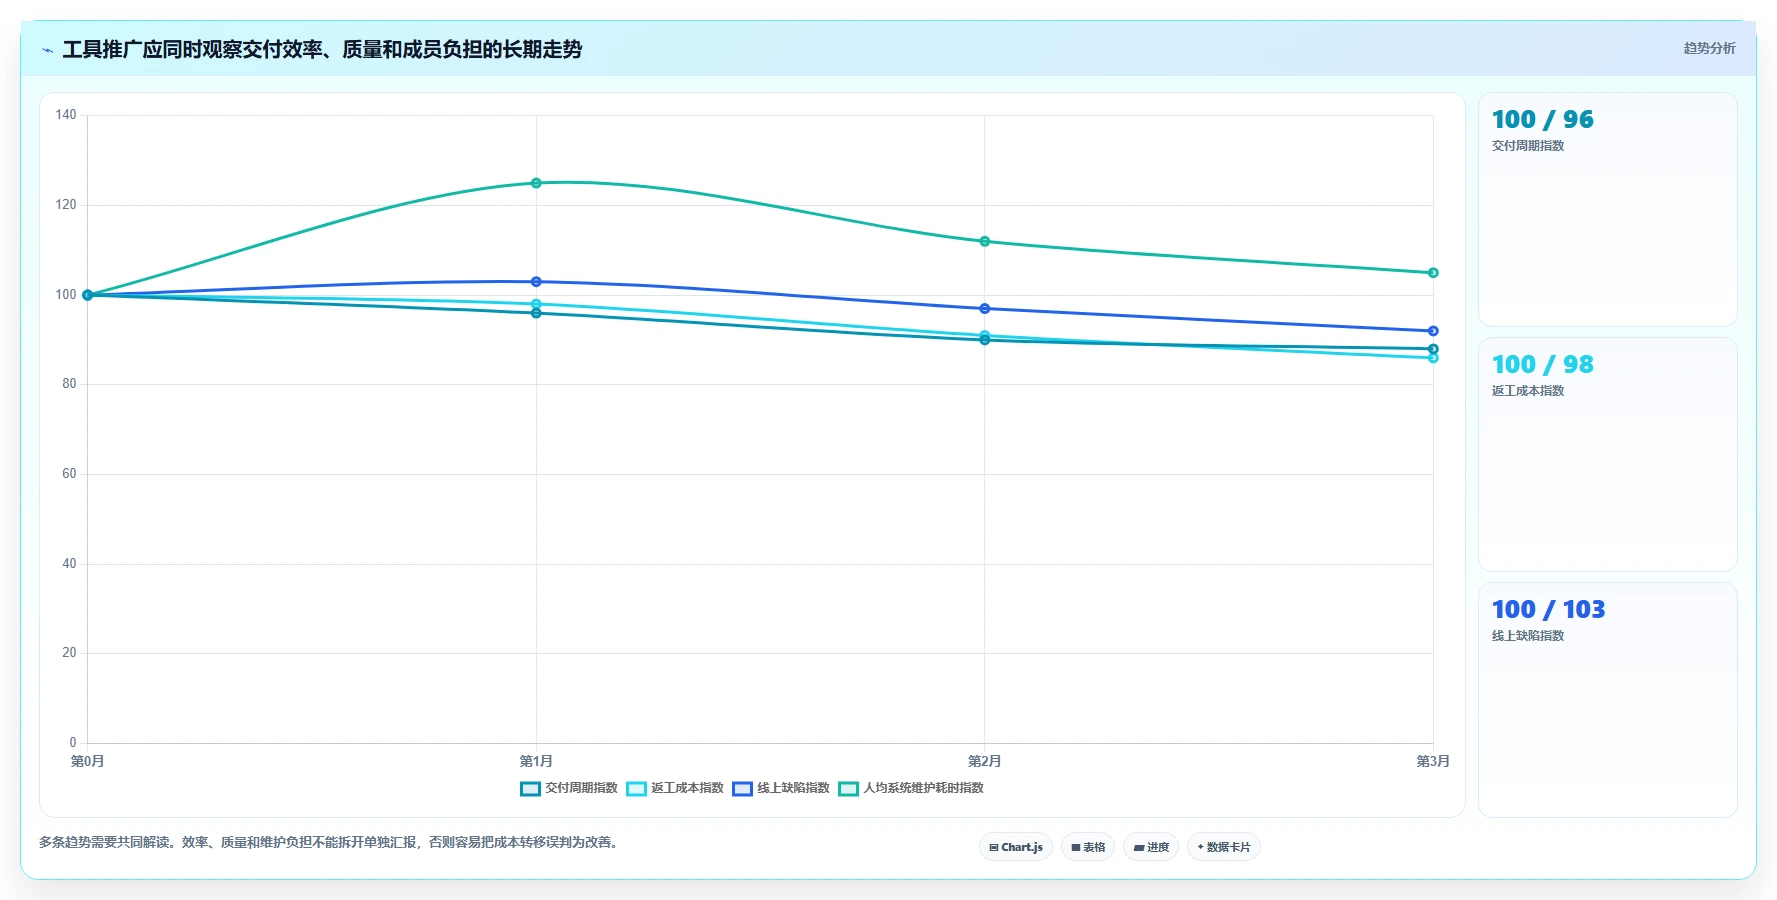This screenshot has width=1777, height=900.
Task: Click the 60 y-axis value
Action: 69,474
